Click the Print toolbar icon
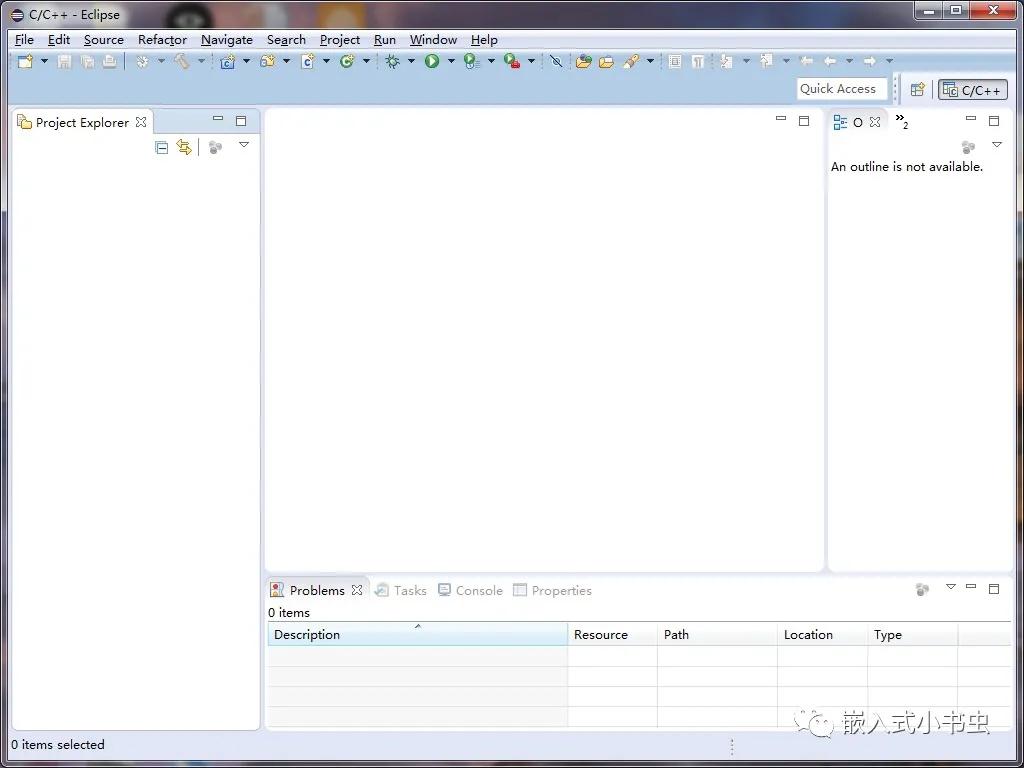Image resolution: width=1024 pixels, height=768 pixels. click(x=109, y=61)
